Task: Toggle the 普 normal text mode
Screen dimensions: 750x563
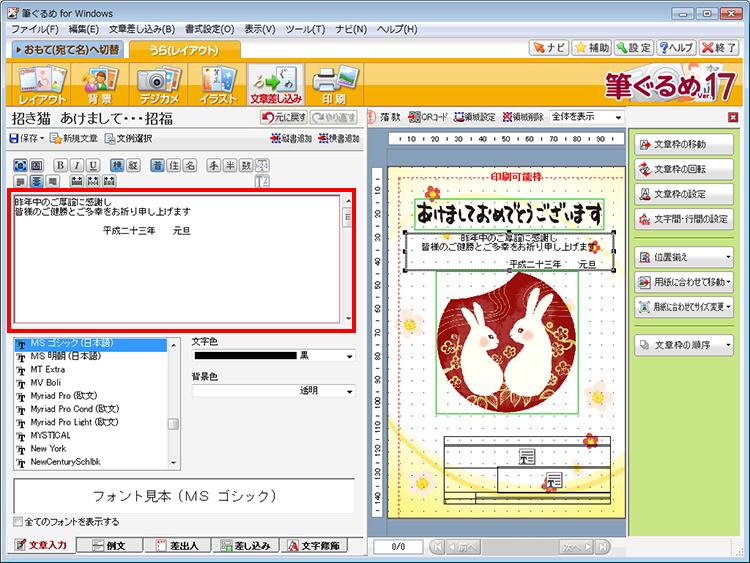Action: (x=157, y=166)
